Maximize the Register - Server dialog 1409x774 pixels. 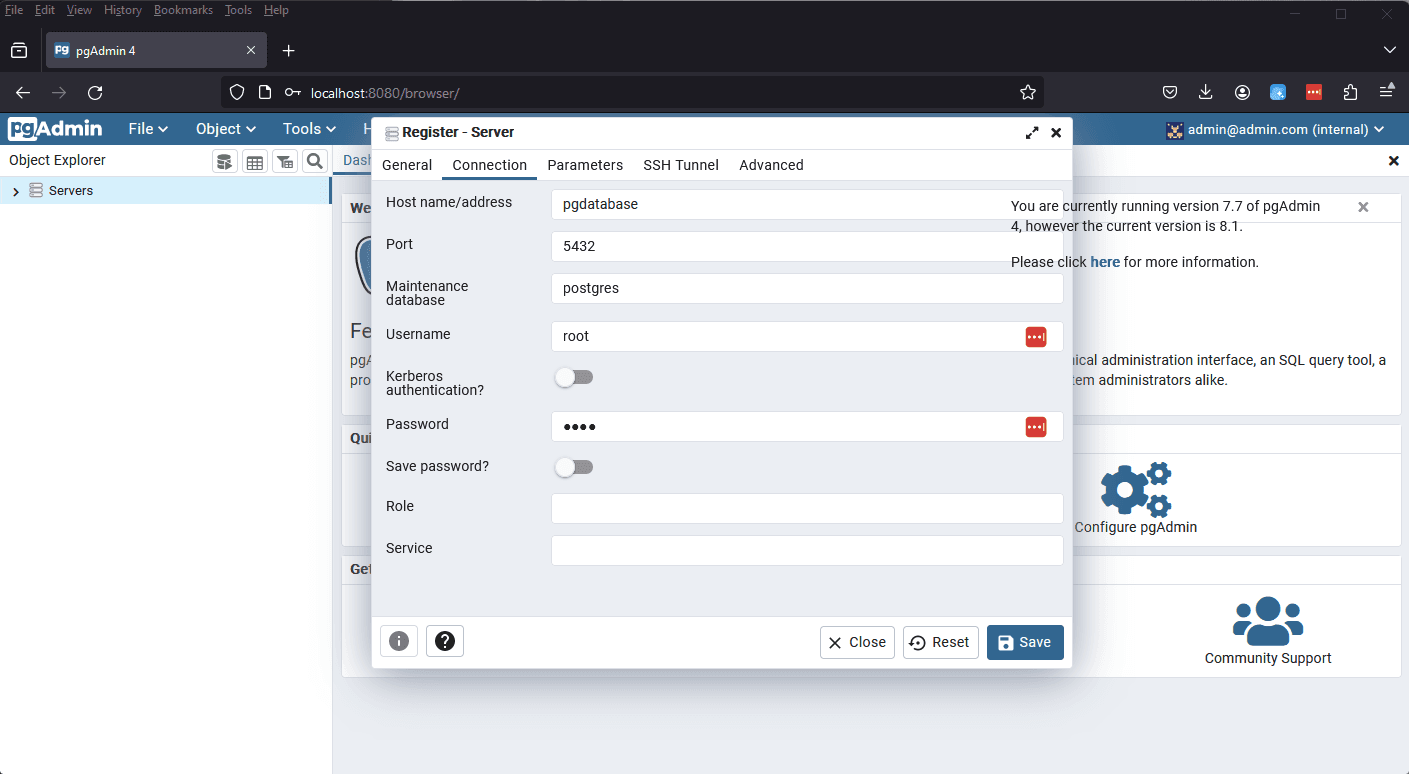tap(1032, 132)
